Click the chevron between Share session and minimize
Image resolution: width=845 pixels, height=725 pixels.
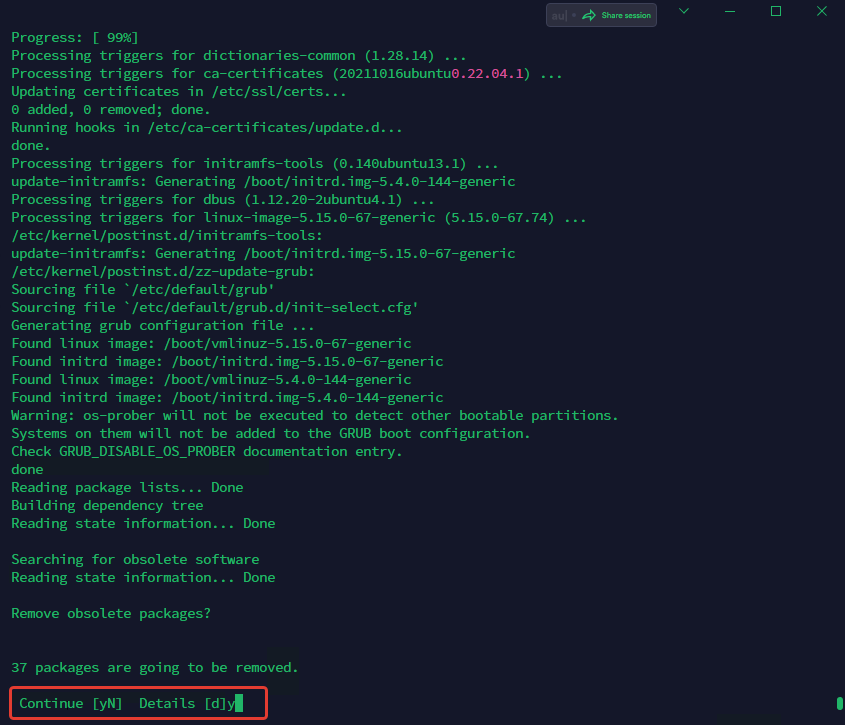pyautogui.click(x=683, y=11)
